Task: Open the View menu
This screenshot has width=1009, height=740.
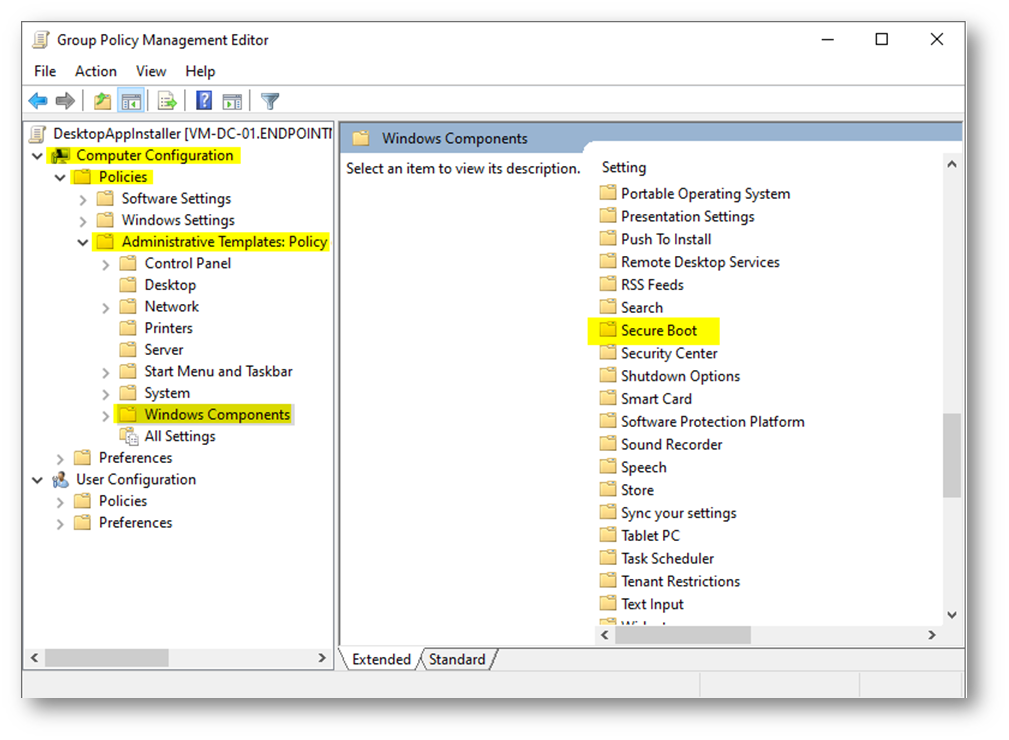Action: click(x=151, y=71)
